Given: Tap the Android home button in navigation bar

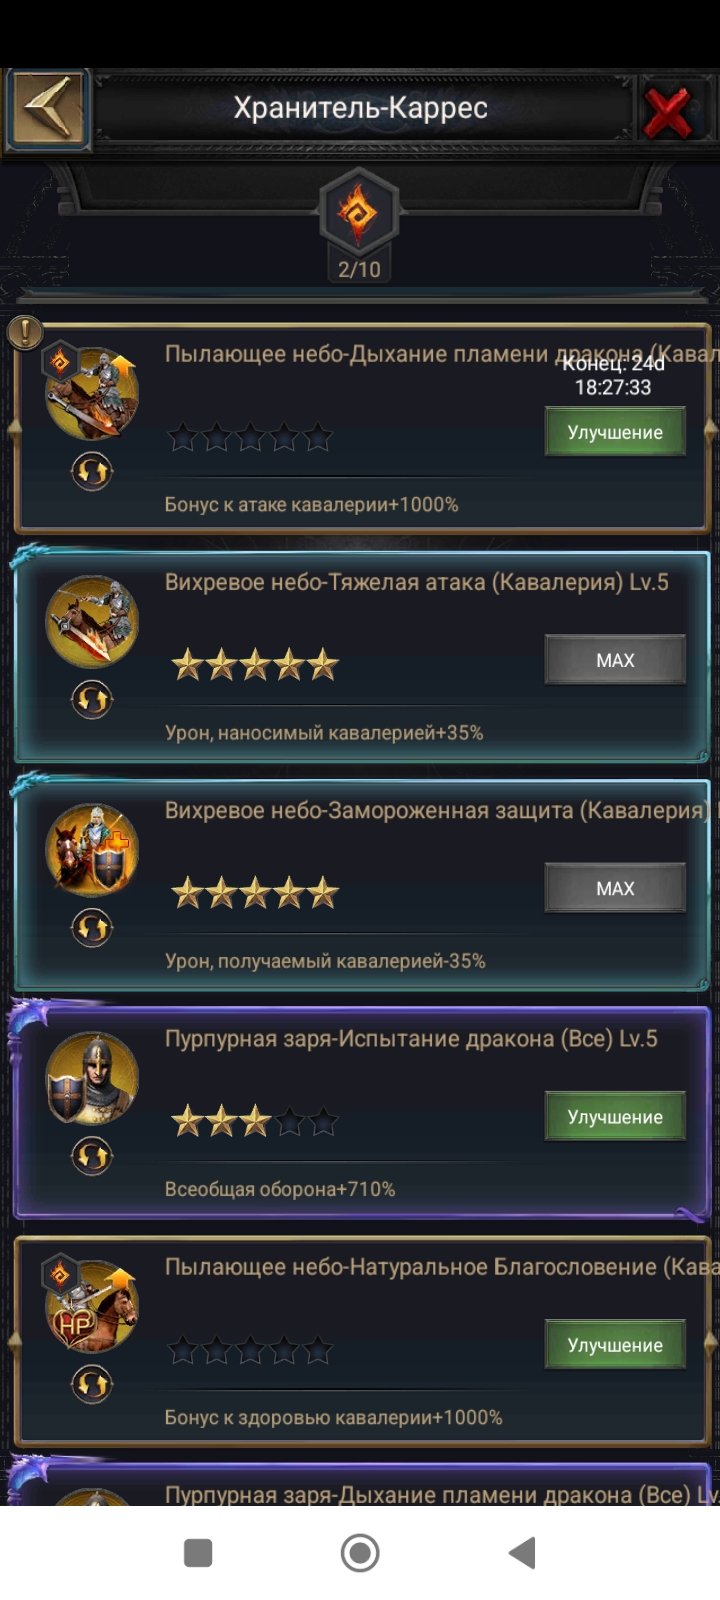Looking at the screenshot, I should 360,1553.
